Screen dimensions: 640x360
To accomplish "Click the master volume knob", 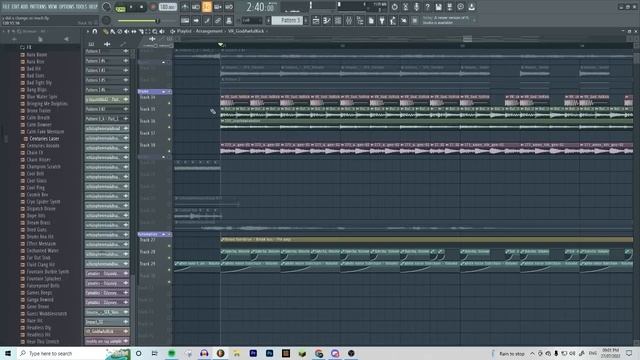I will pyautogui.click(x=107, y=7).
